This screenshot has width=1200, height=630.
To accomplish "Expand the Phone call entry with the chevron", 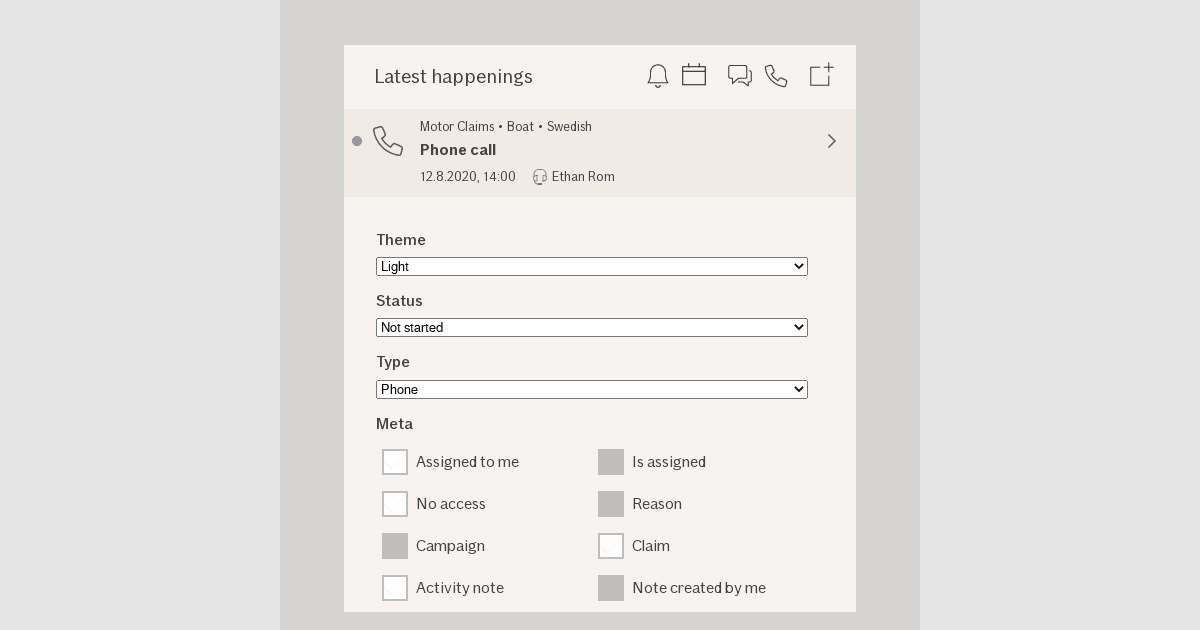I will tap(832, 141).
